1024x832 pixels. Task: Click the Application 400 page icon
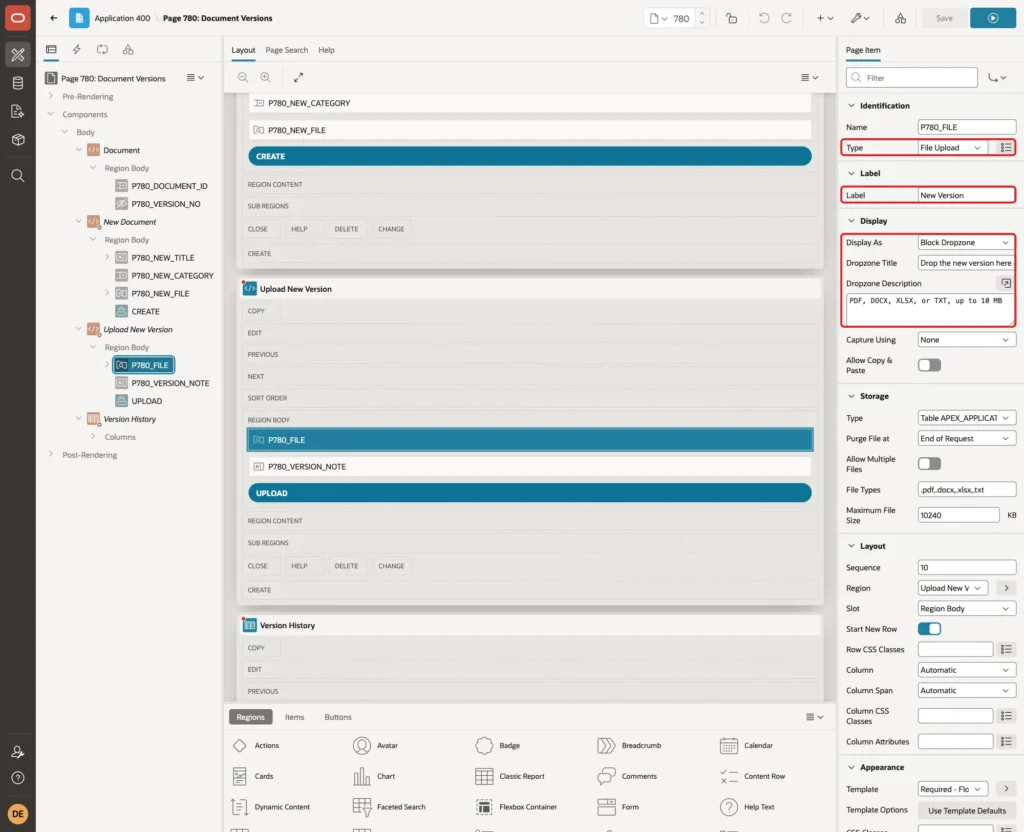(x=79, y=18)
